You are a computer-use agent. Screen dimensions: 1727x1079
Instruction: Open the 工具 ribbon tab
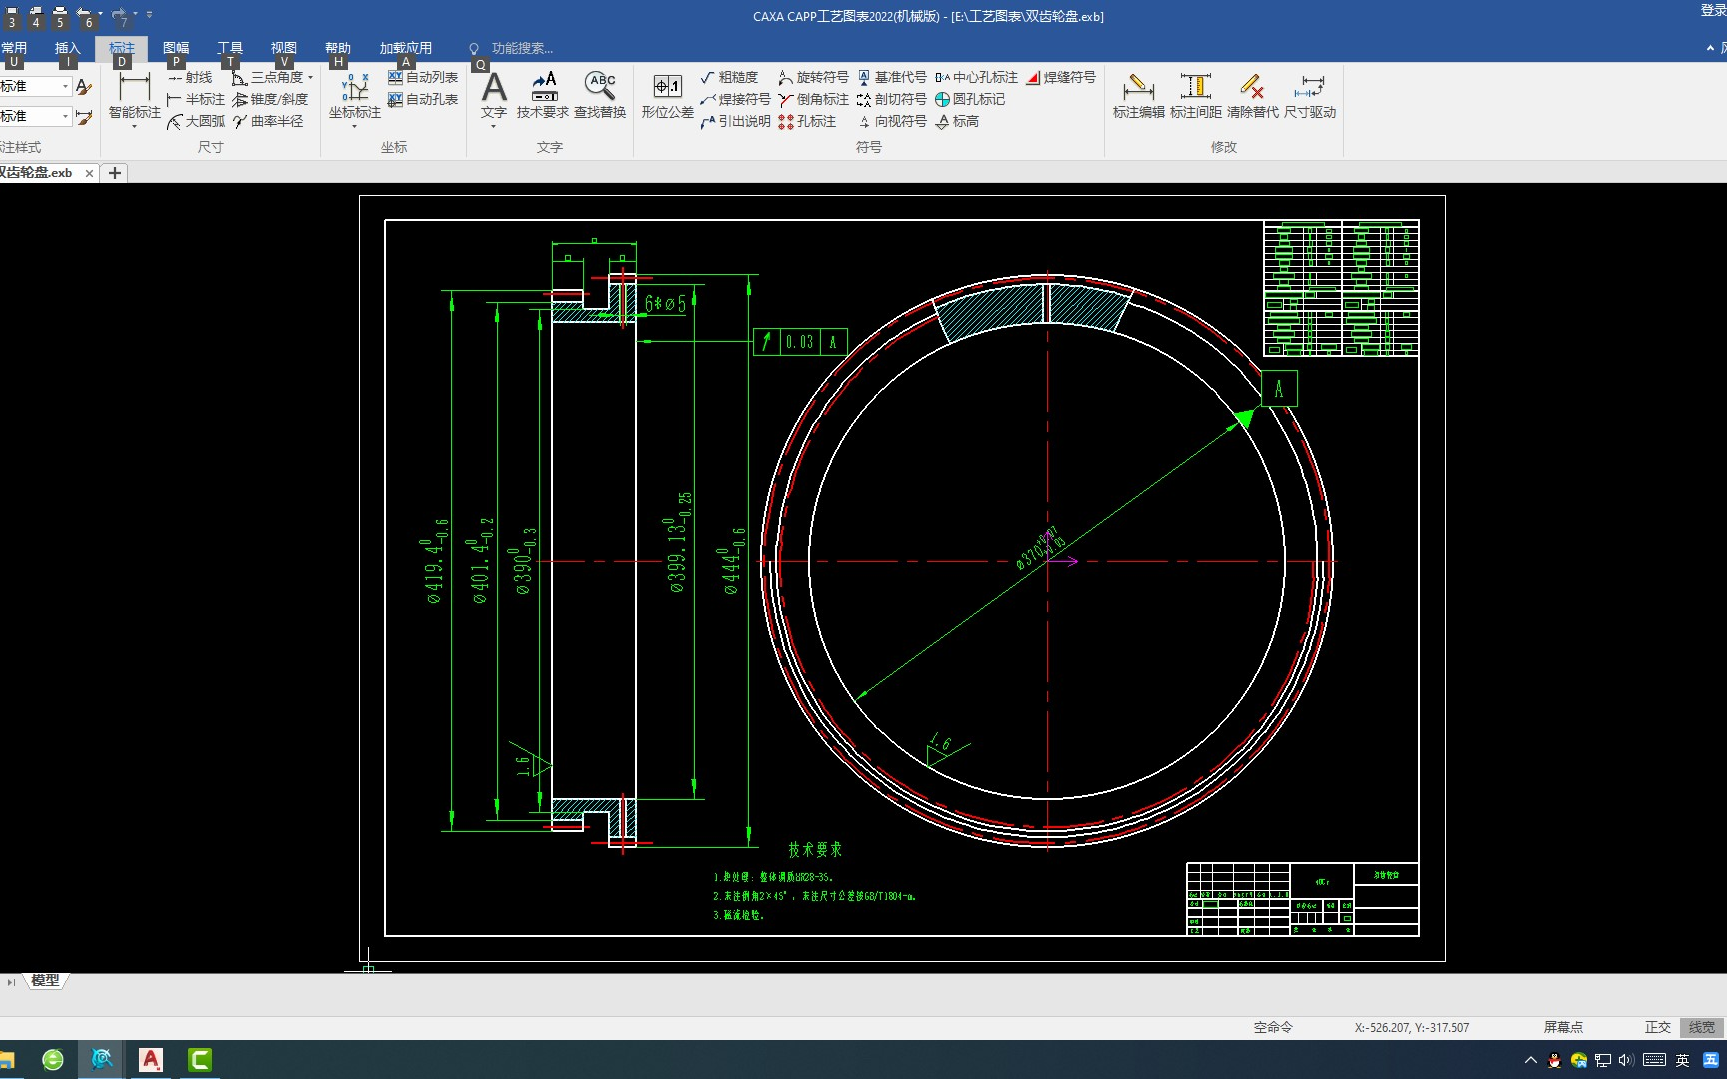[230, 48]
